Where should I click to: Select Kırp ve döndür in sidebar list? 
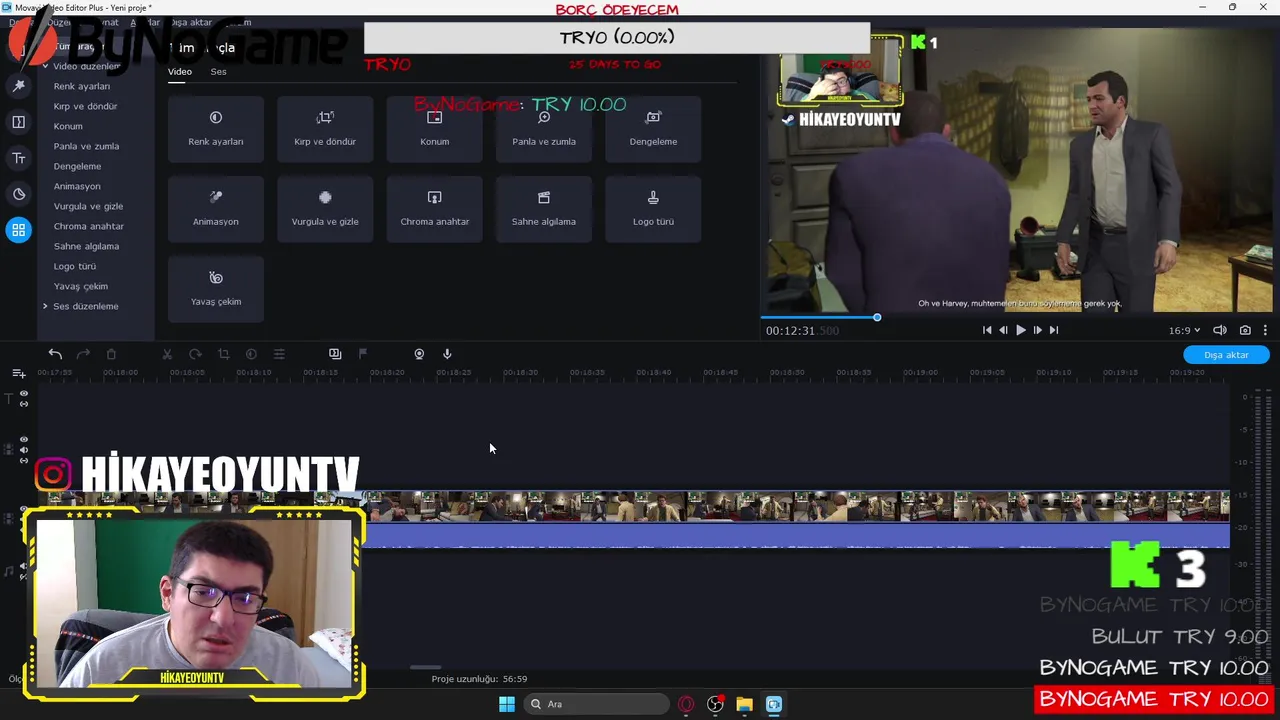click(x=85, y=106)
